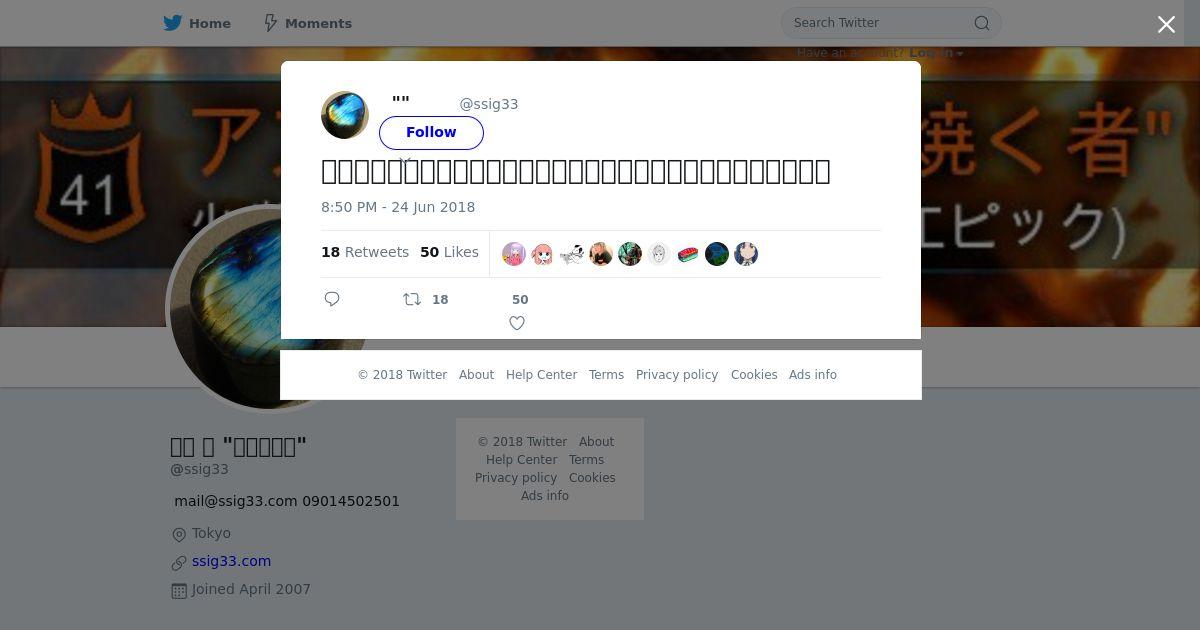Click the last liker avatar in the row
The height and width of the screenshot is (630, 1200).
[x=746, y=254]
